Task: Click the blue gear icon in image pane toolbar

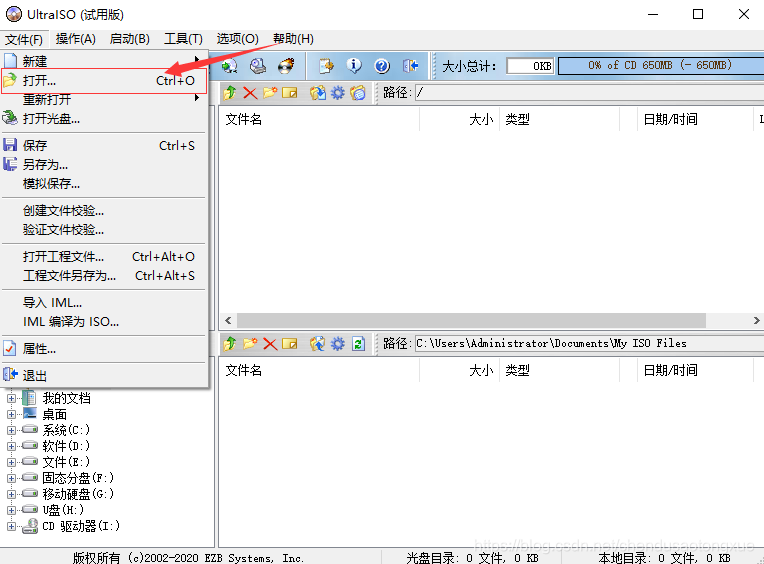Action: point(338,93)
